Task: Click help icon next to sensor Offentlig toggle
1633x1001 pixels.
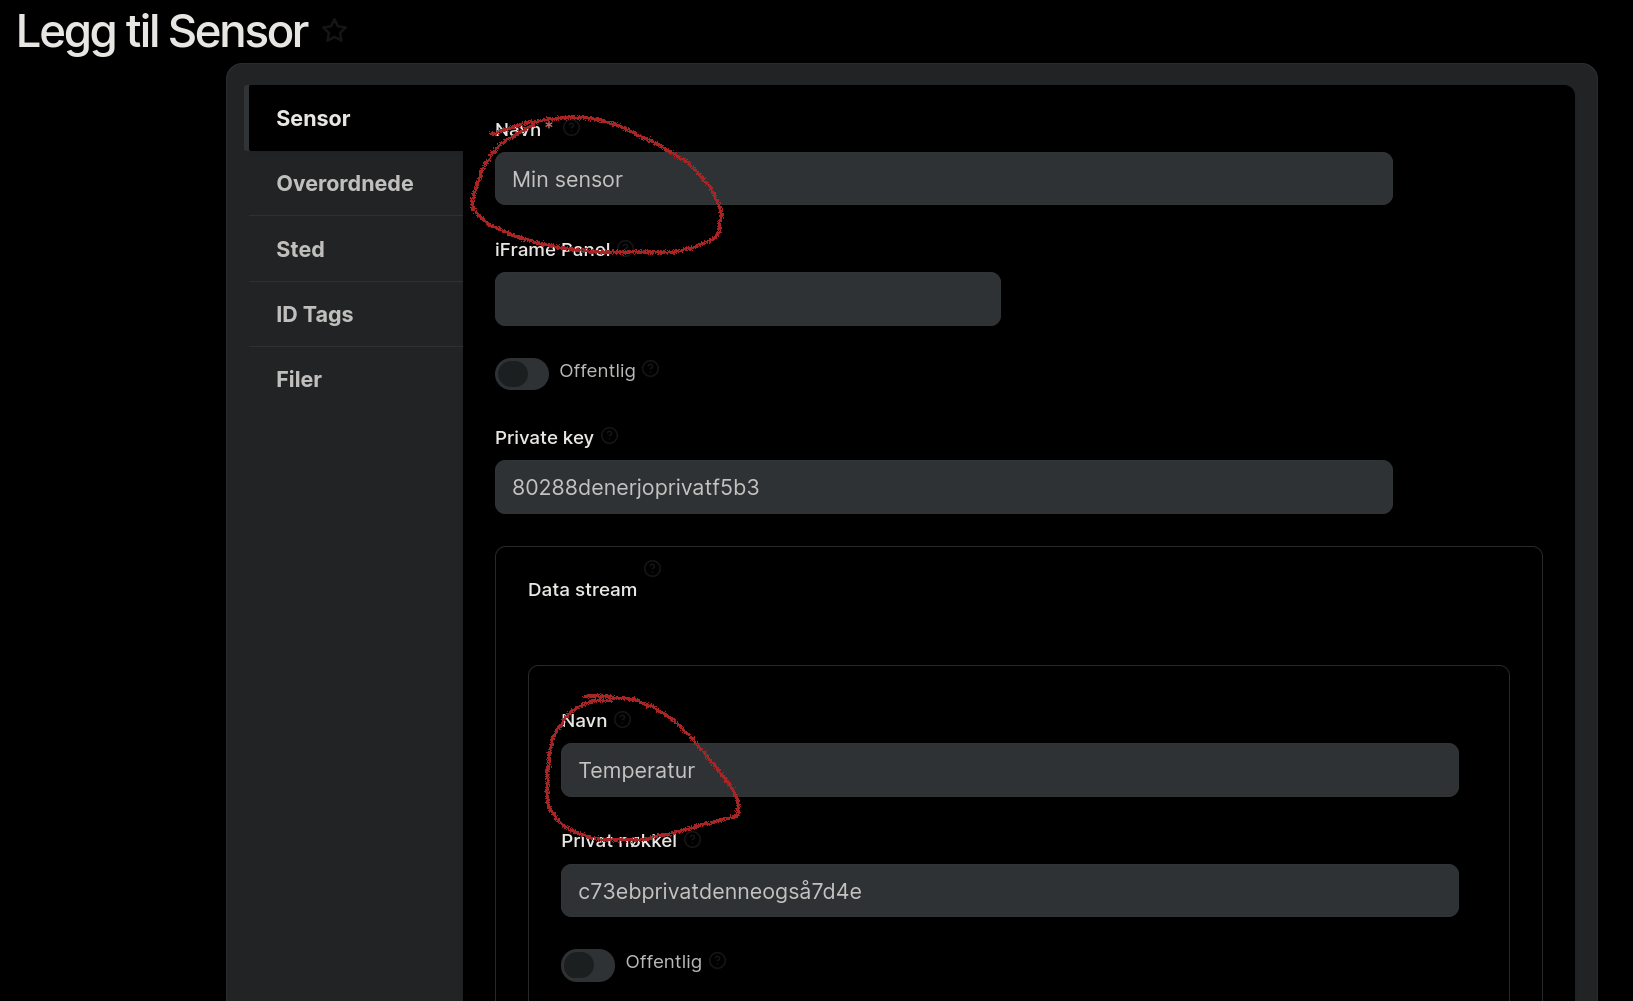Action: tap(651, 369)
